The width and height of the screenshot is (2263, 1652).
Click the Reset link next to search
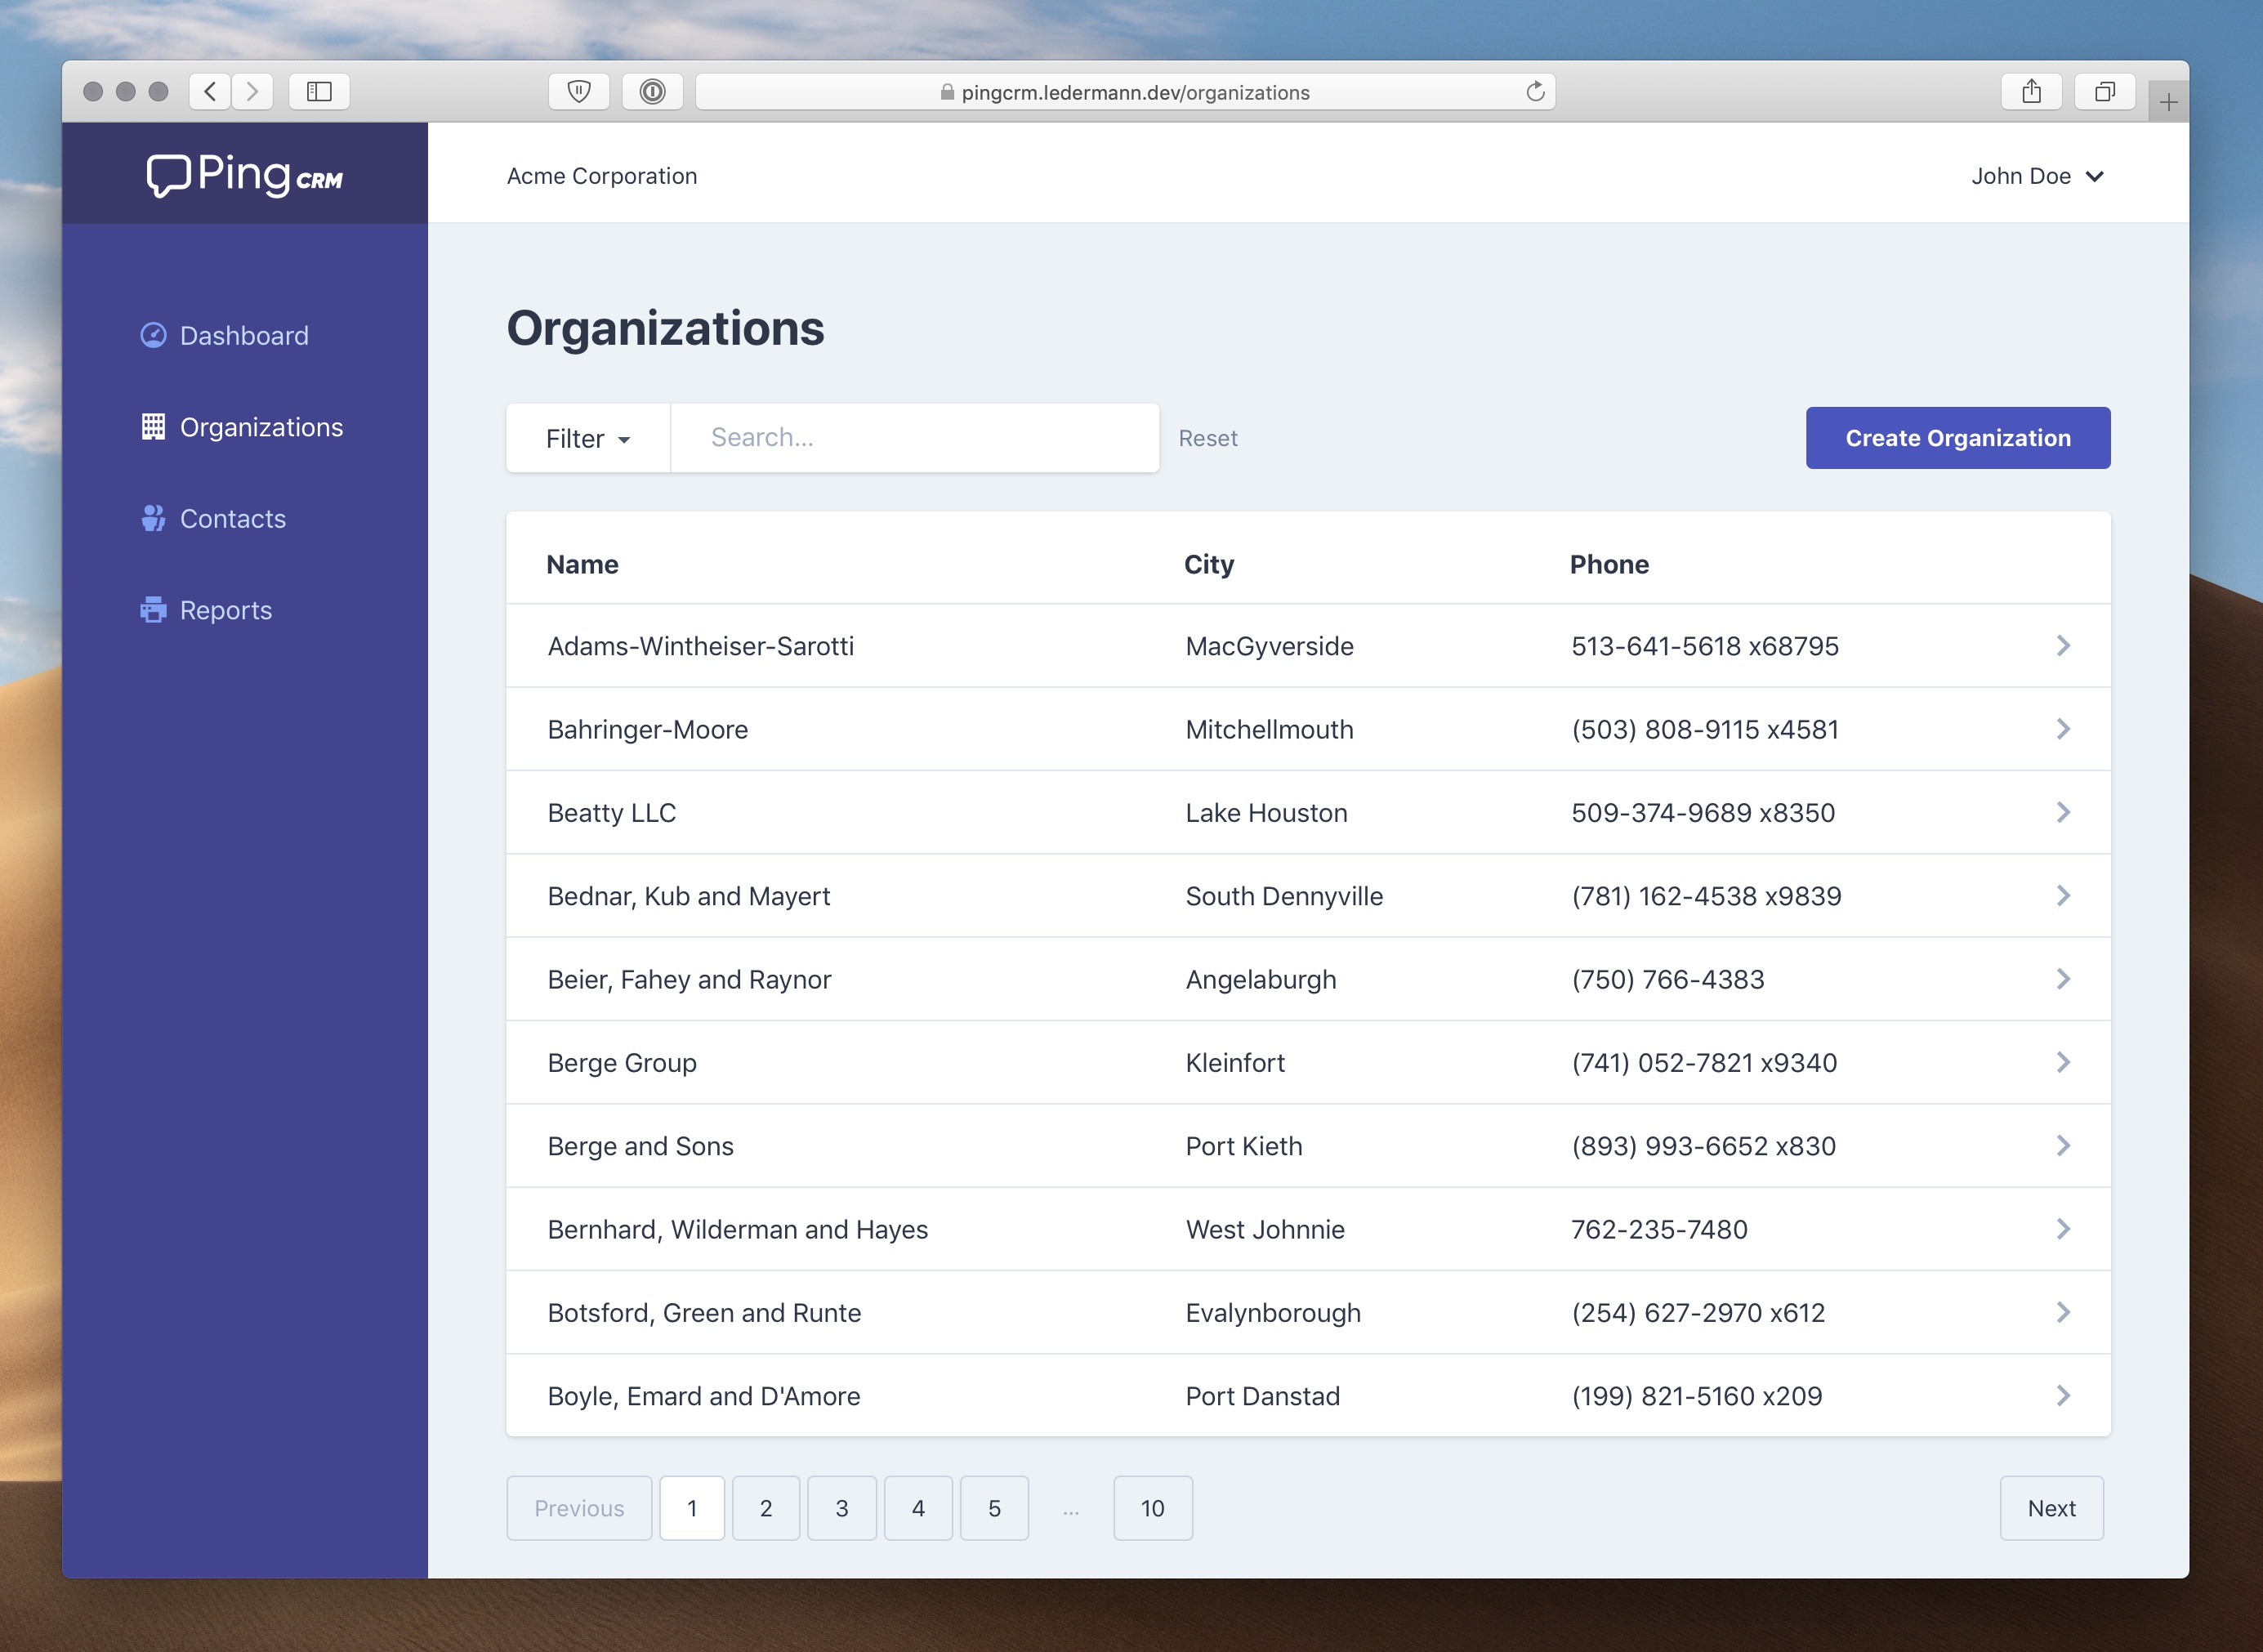click(x=1208, y=438)
